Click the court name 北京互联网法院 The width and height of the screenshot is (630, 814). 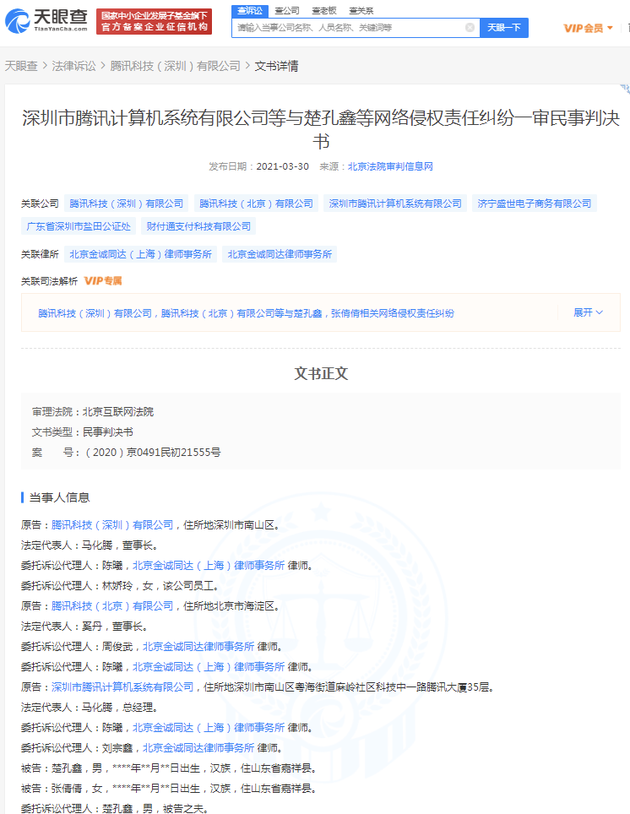118,412
